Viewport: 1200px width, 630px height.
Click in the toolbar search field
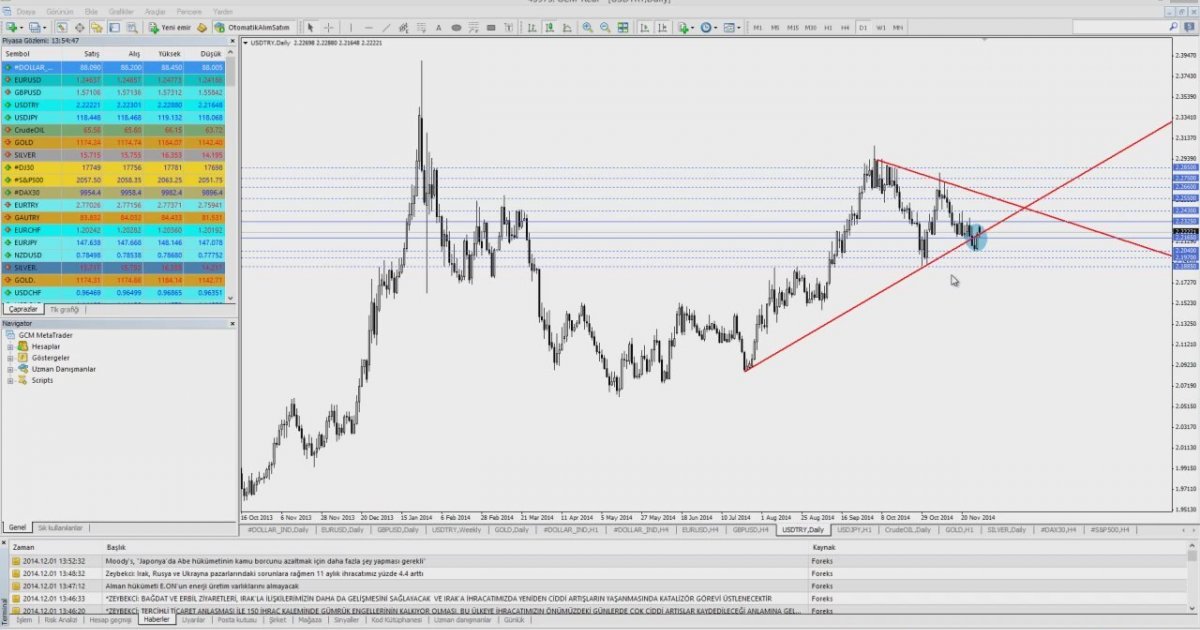(x=1125, y=27)
